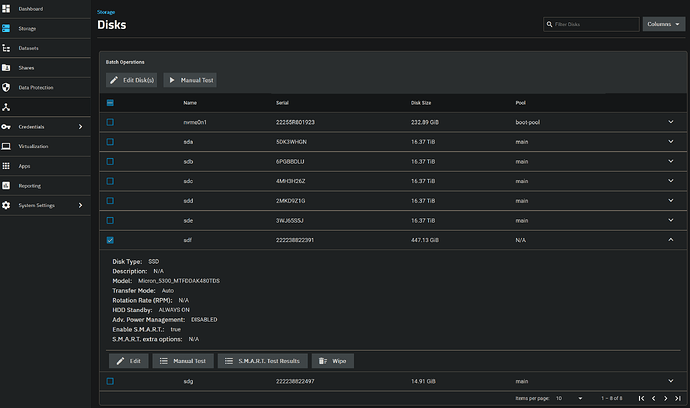Open the Columns dropdown
The width and height of the screenshot is (690, 408).
tap(664, 24)
